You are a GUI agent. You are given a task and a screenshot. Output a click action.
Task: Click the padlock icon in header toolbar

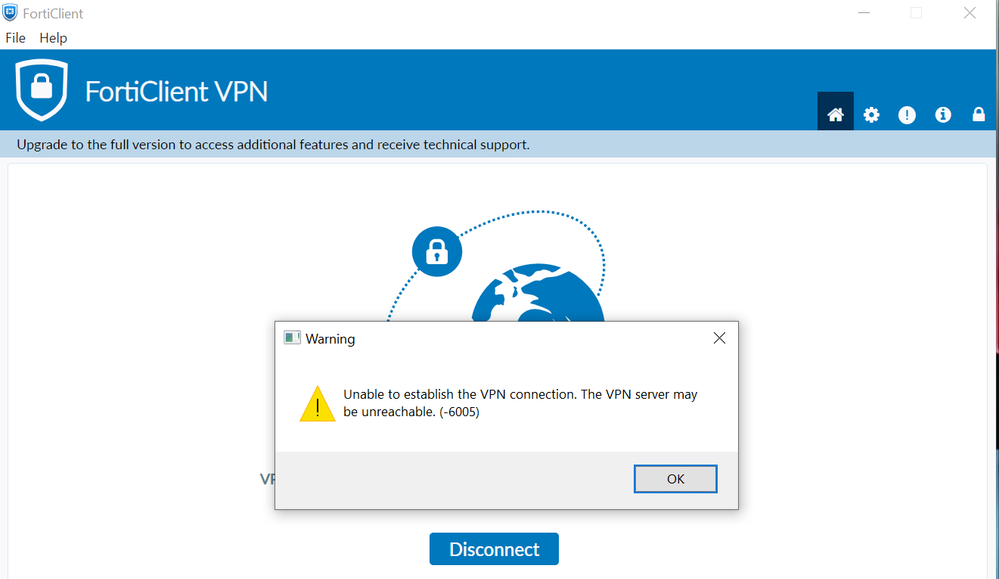coord(979,114)
